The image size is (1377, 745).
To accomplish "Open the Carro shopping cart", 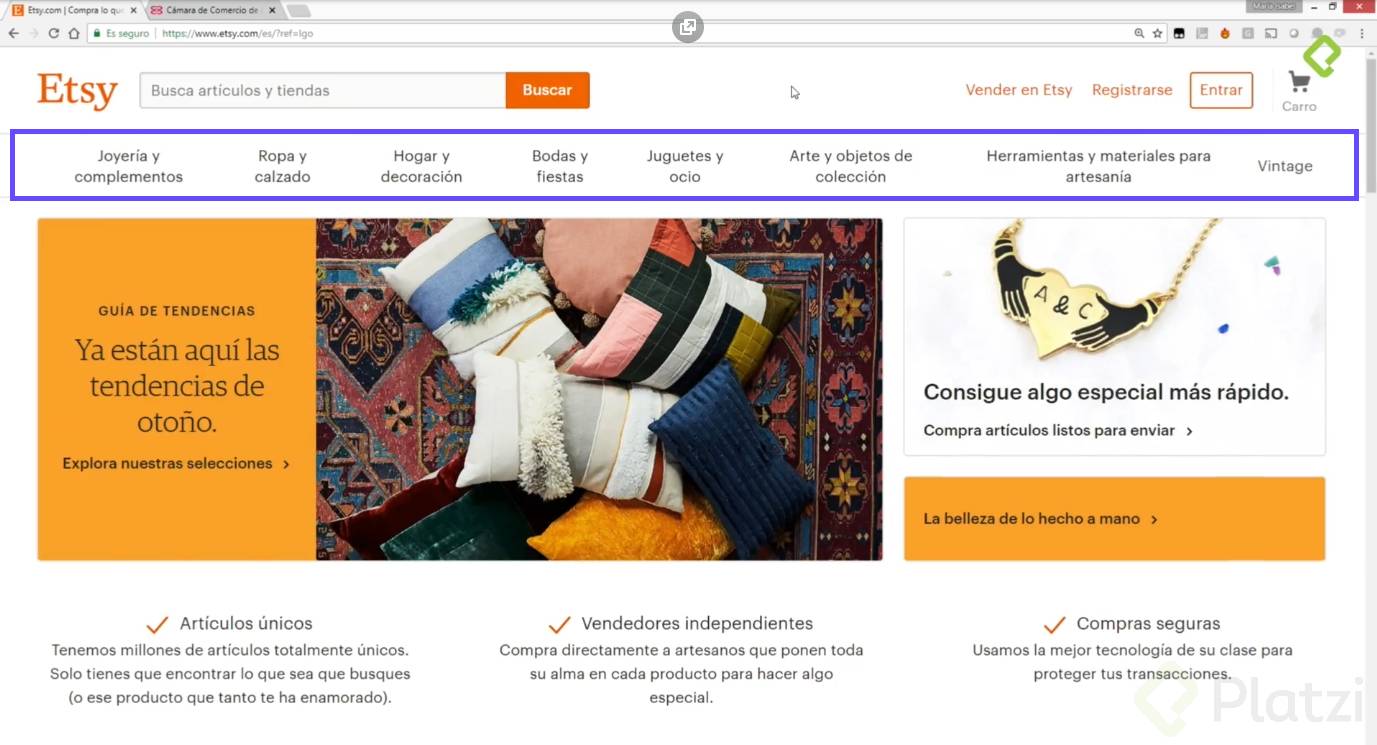I will coord(1299,91).
